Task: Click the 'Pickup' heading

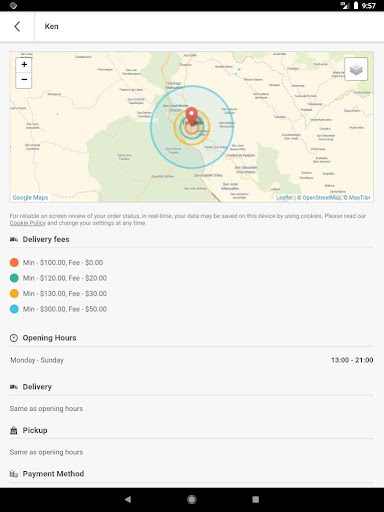Action: point(35,430)
